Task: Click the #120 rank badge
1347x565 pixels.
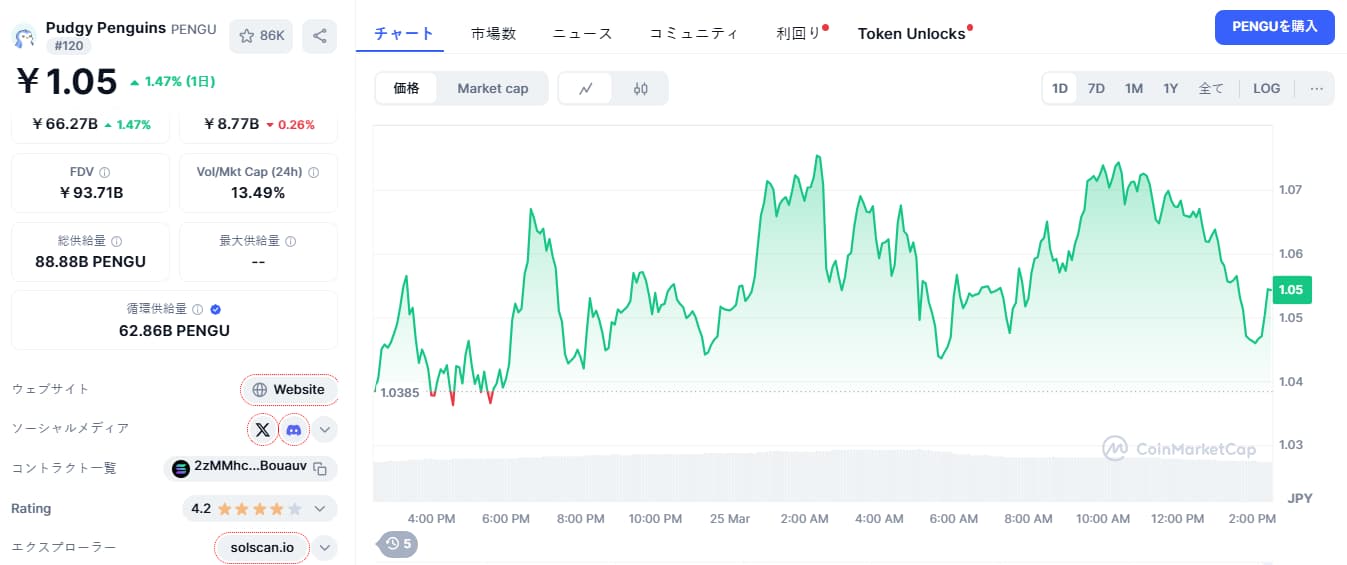Action: 69,45
